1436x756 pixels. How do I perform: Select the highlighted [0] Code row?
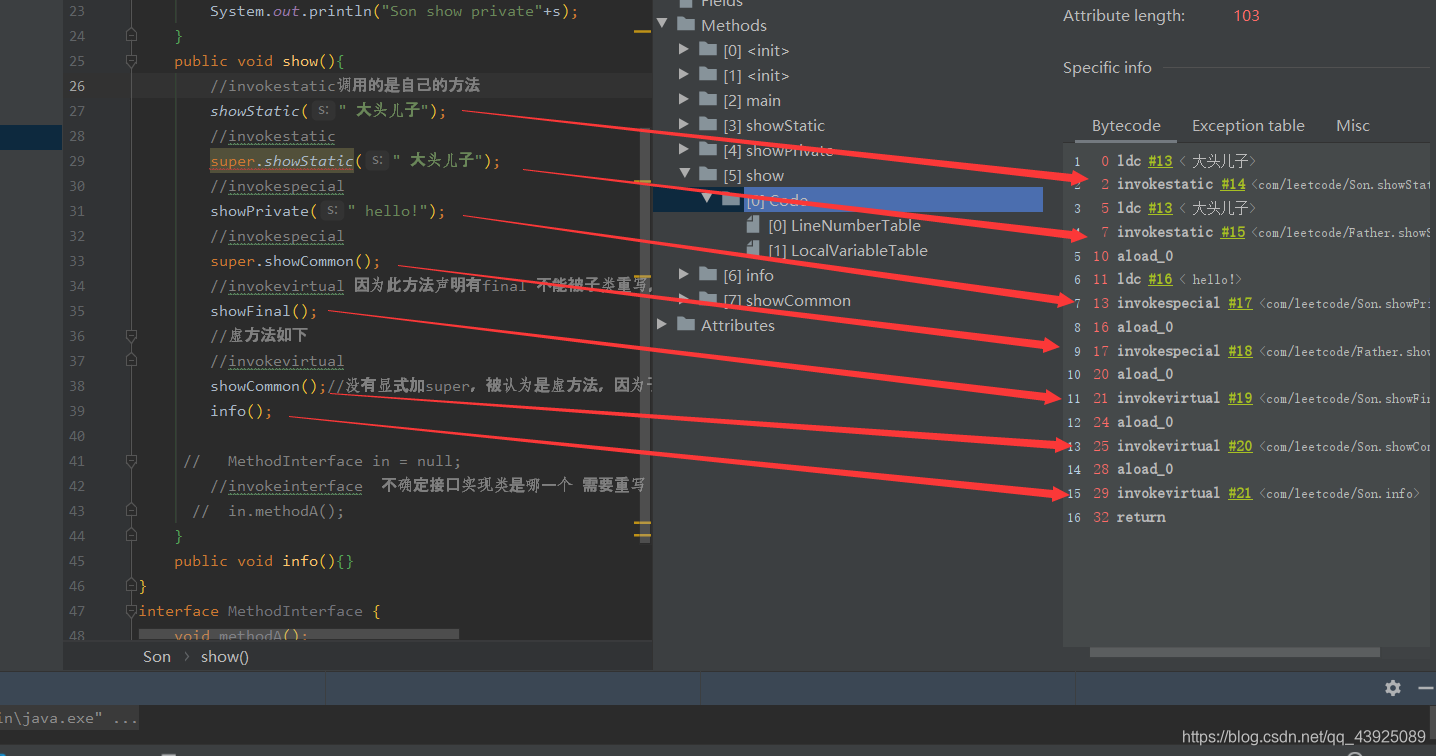coord(848,200)
